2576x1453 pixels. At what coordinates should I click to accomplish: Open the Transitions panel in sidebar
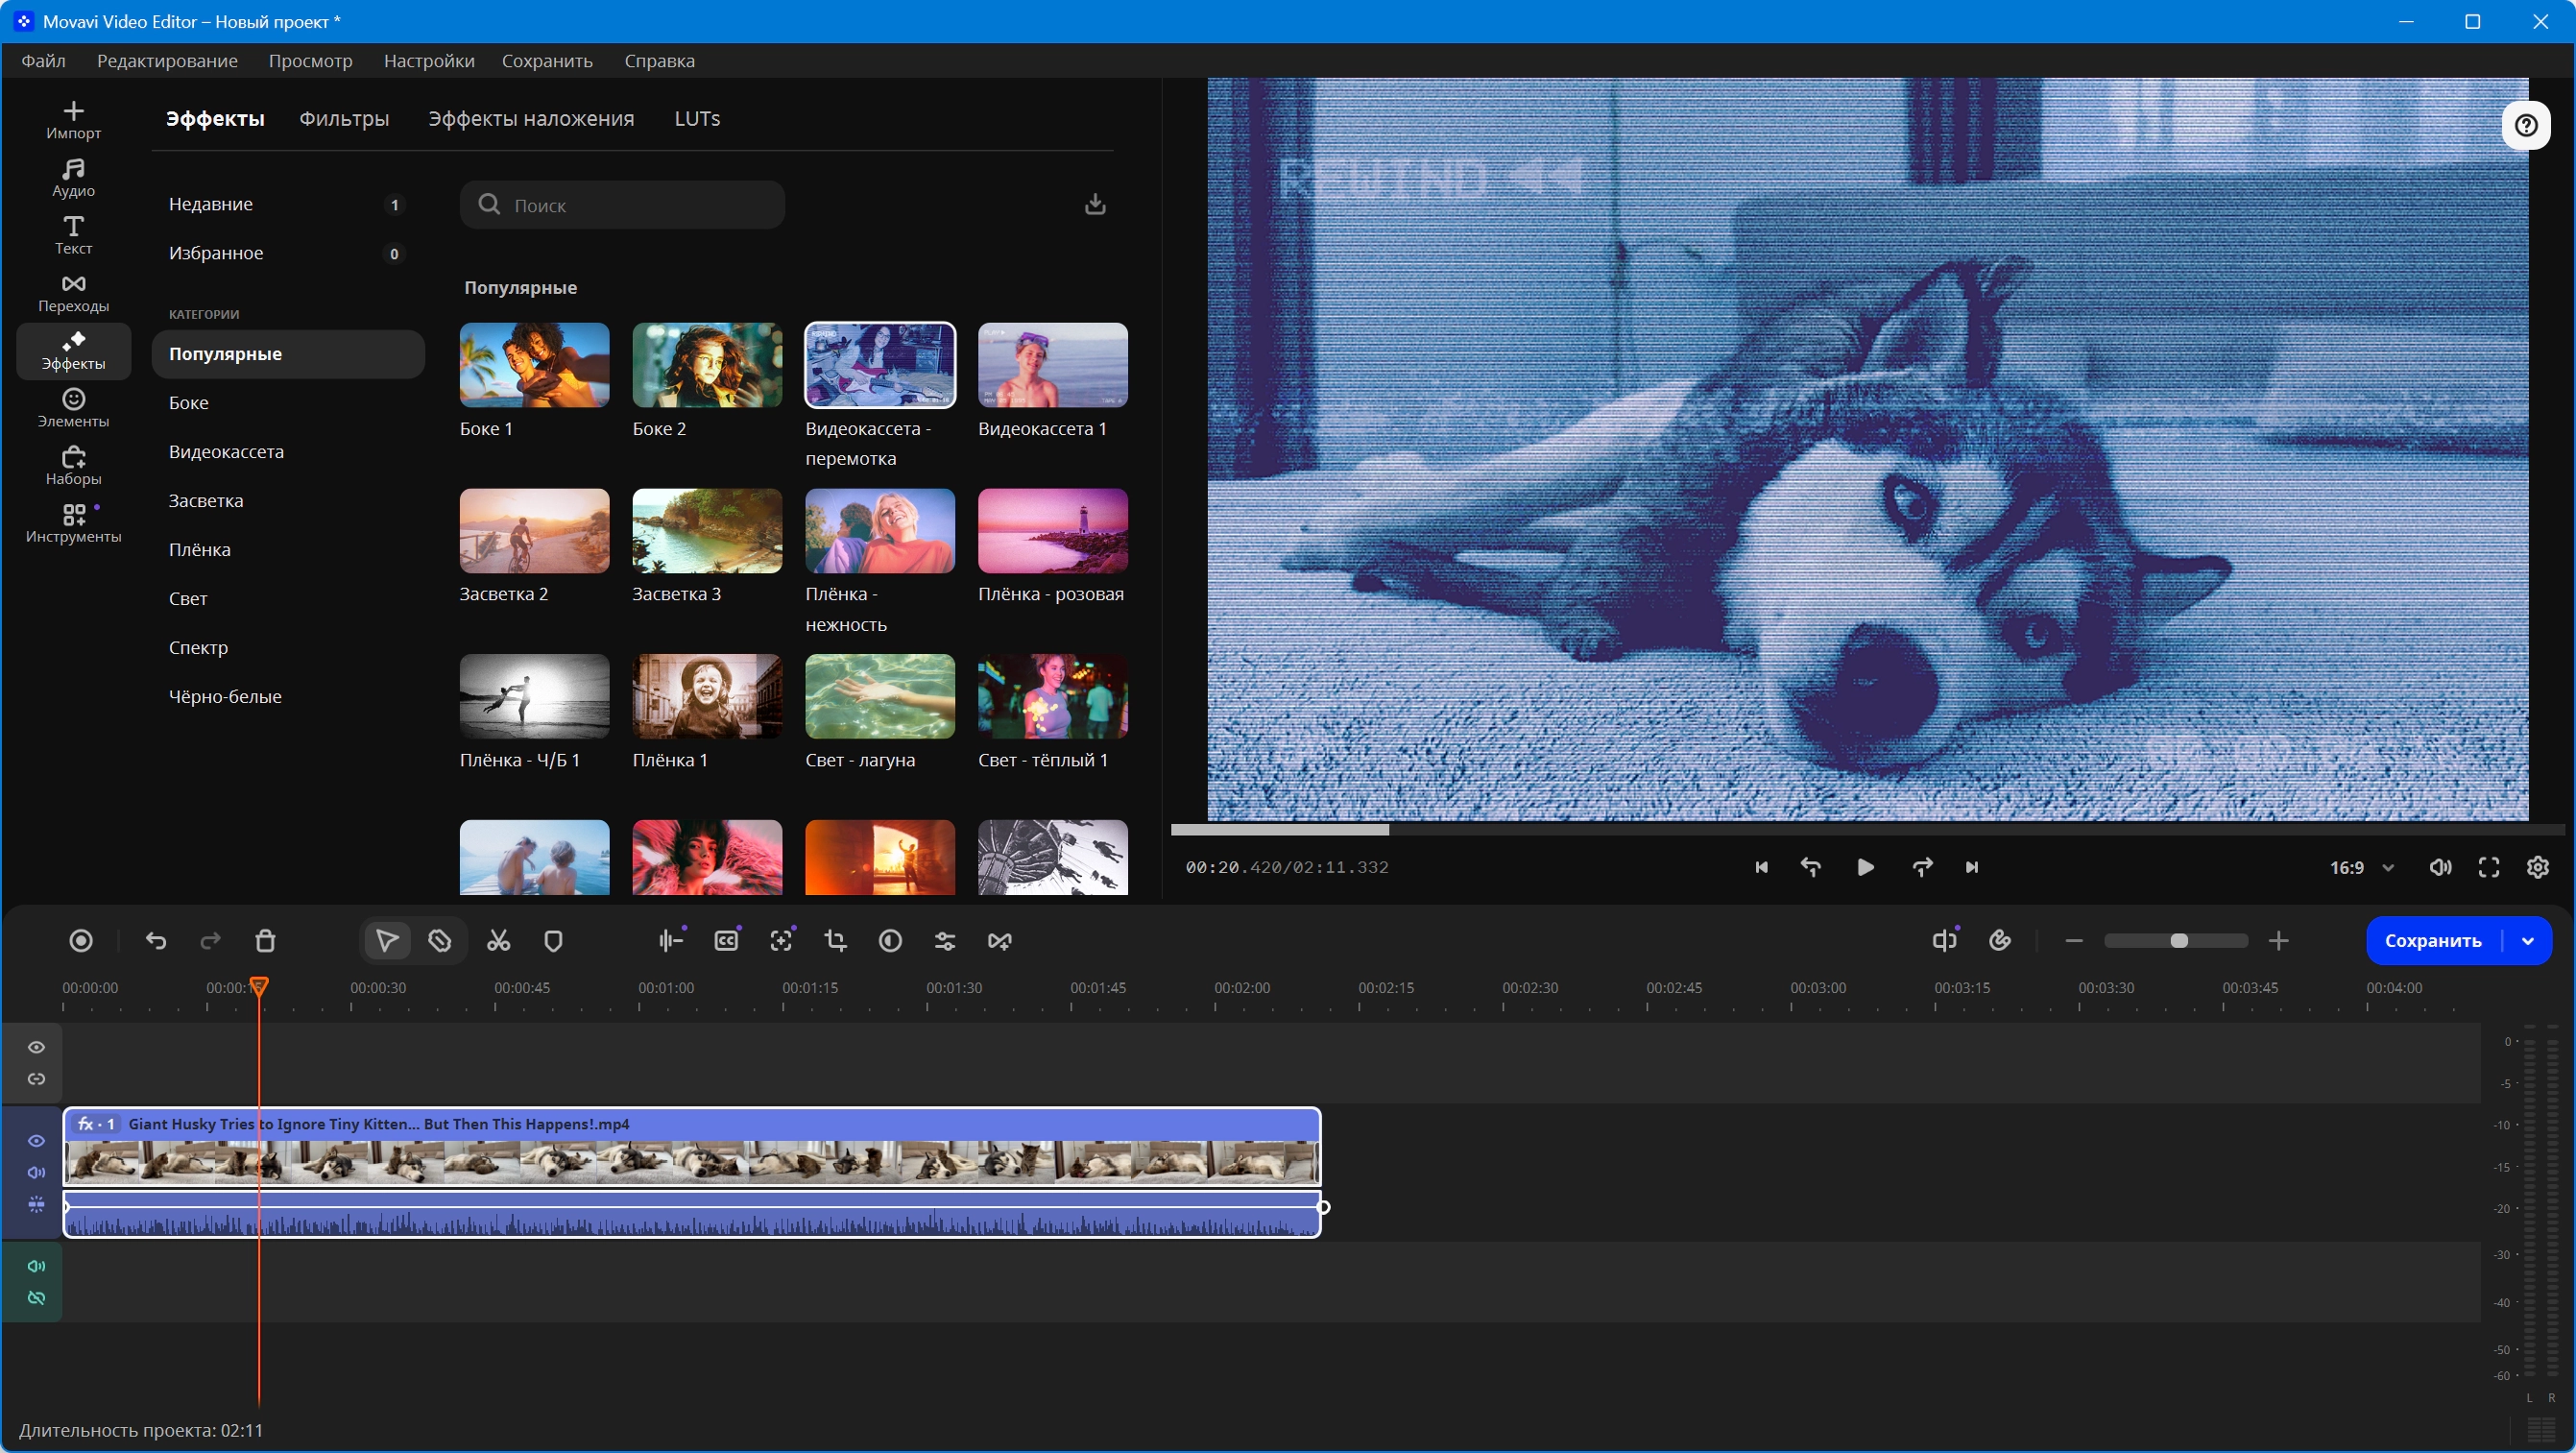(x=73, y=293)
